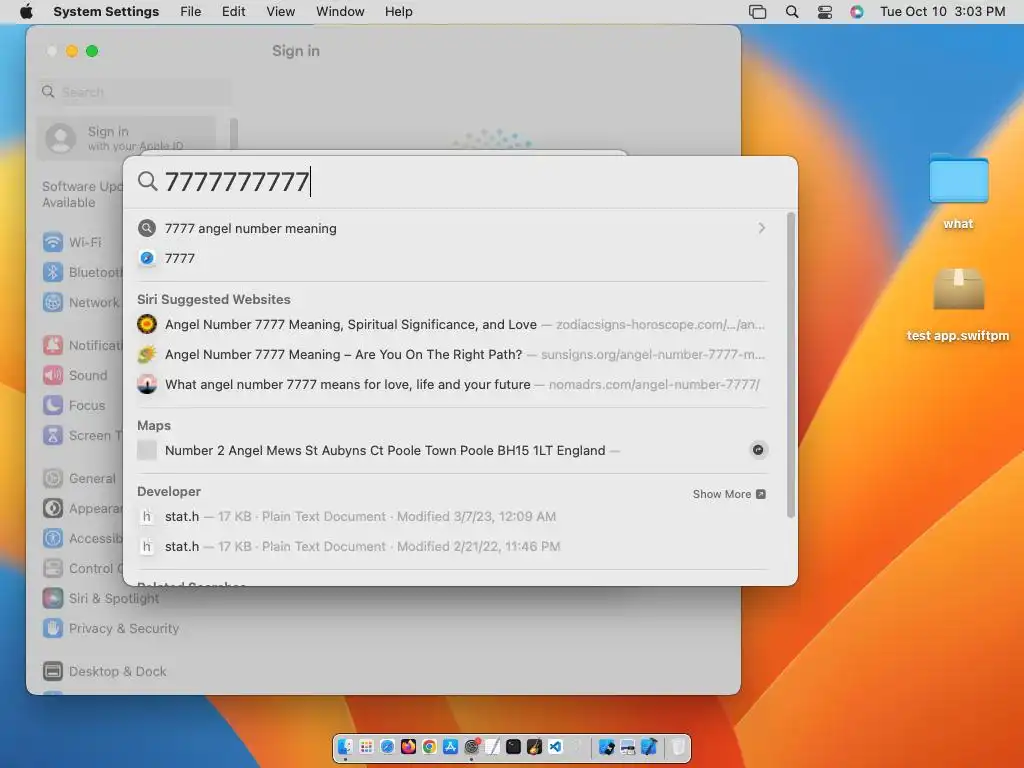Open Spotlight magnifier in menu bar
Viewport: 1024px width, 768px height.
tap(792, 12)
